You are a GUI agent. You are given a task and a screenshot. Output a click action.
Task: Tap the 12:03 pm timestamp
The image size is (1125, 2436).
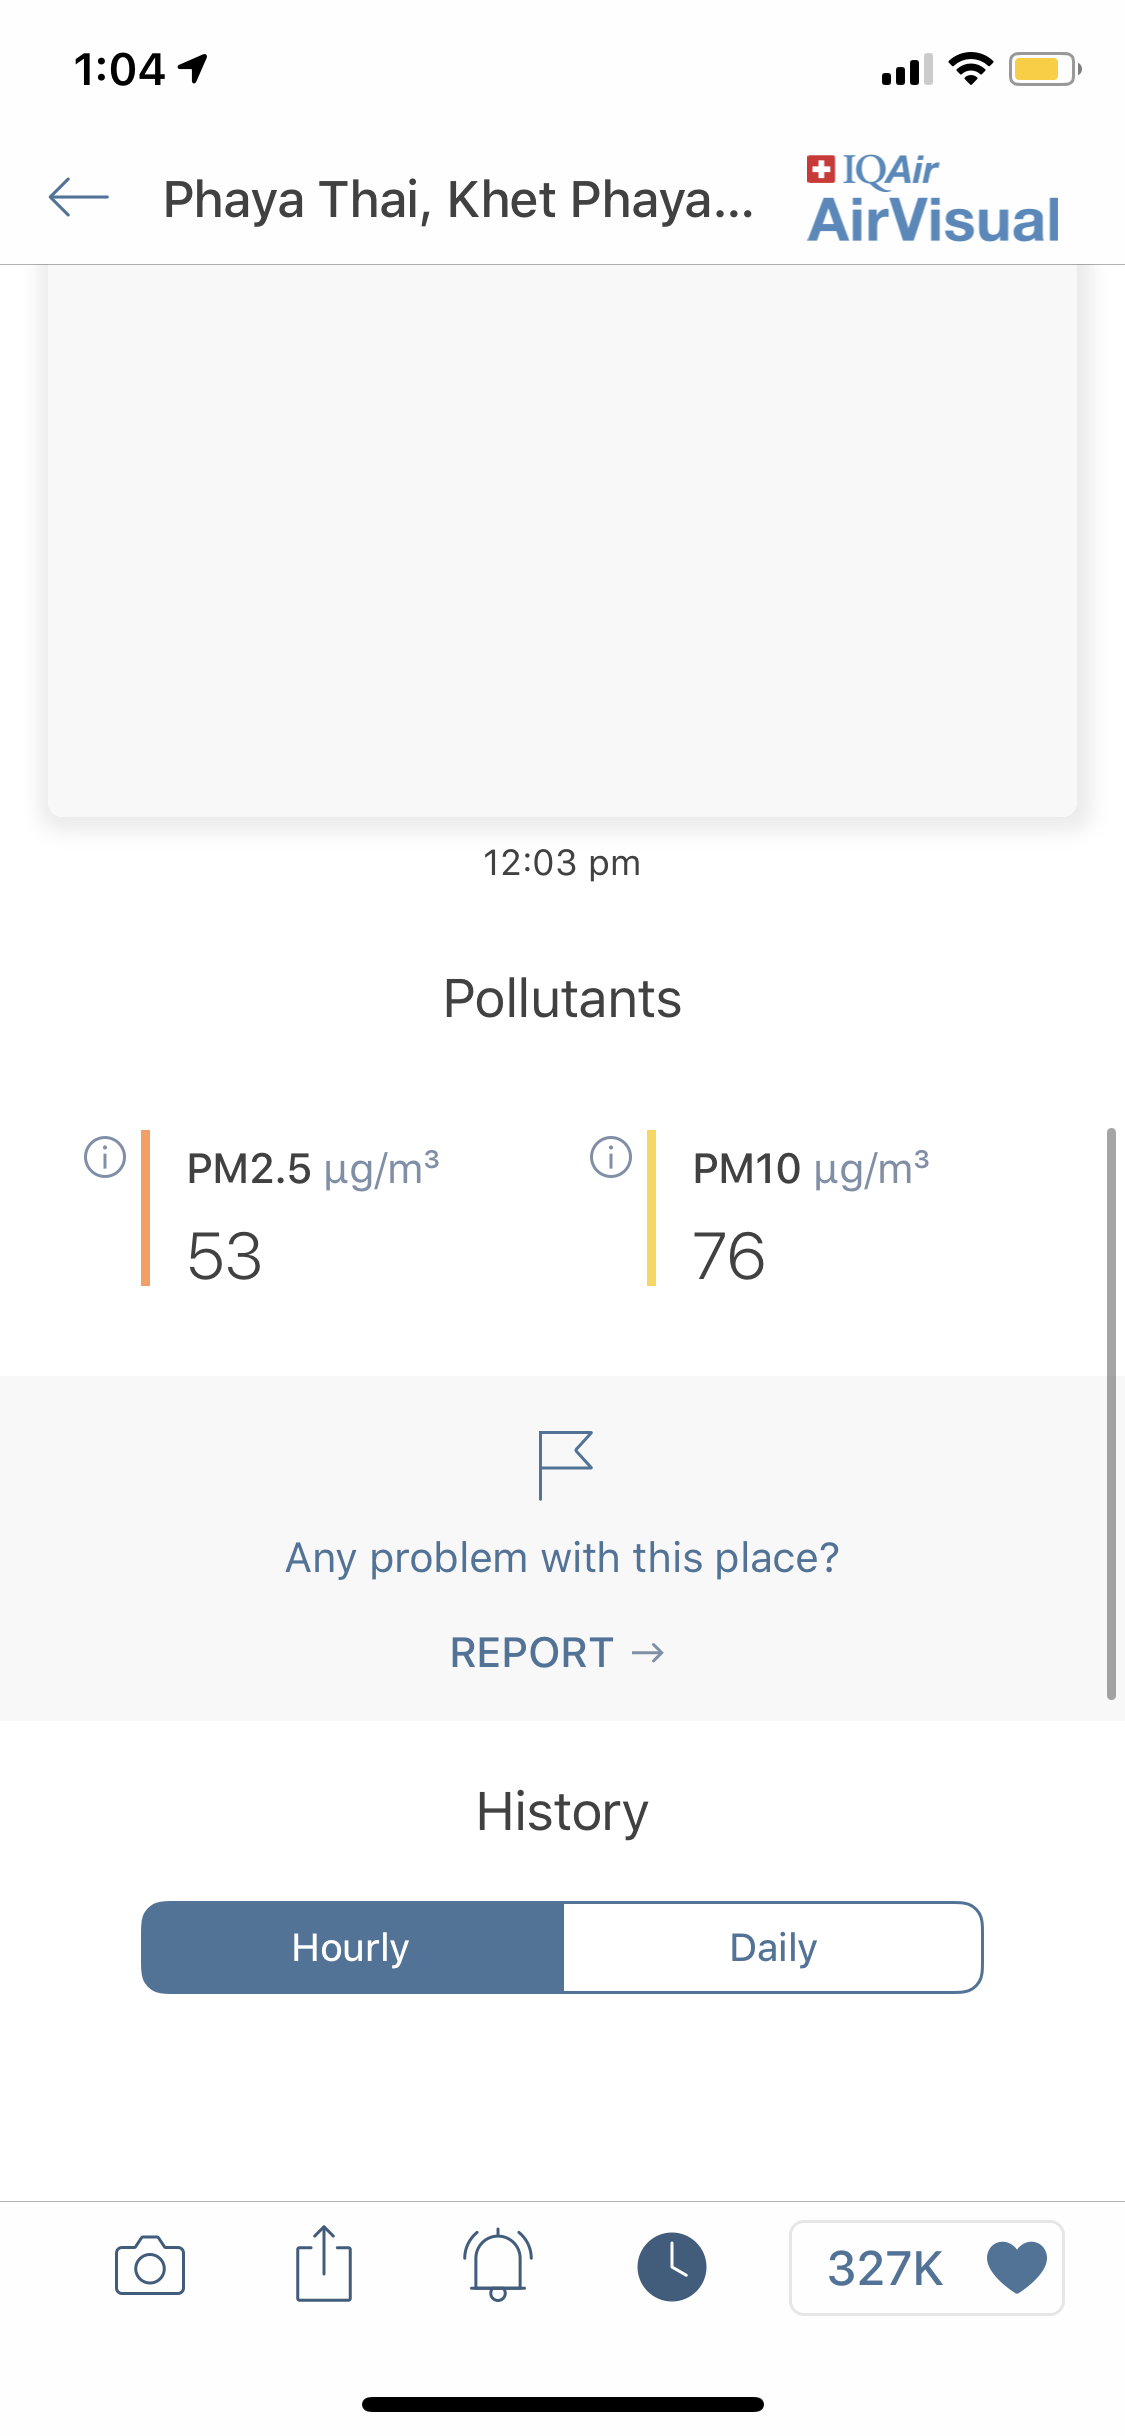[562, 862]
